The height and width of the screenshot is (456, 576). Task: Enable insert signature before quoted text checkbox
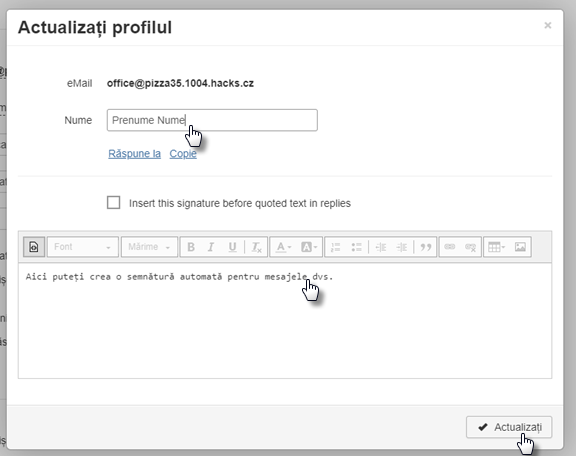click(114, 202)
